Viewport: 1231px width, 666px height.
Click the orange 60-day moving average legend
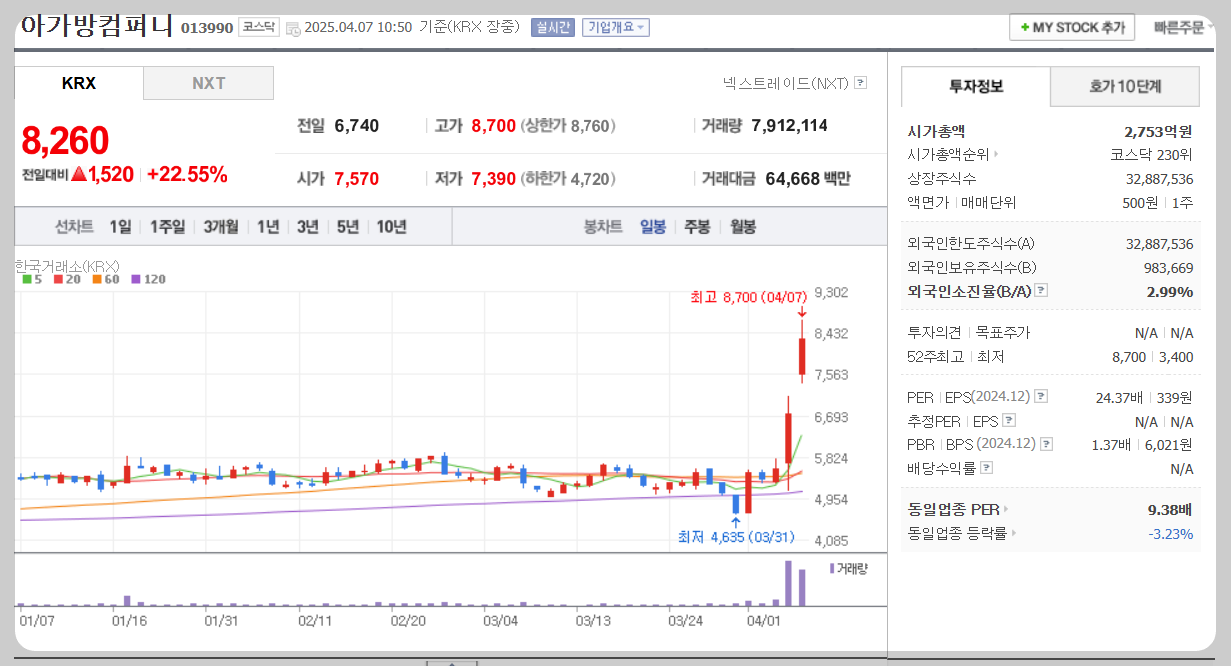[x=106, y=279]
